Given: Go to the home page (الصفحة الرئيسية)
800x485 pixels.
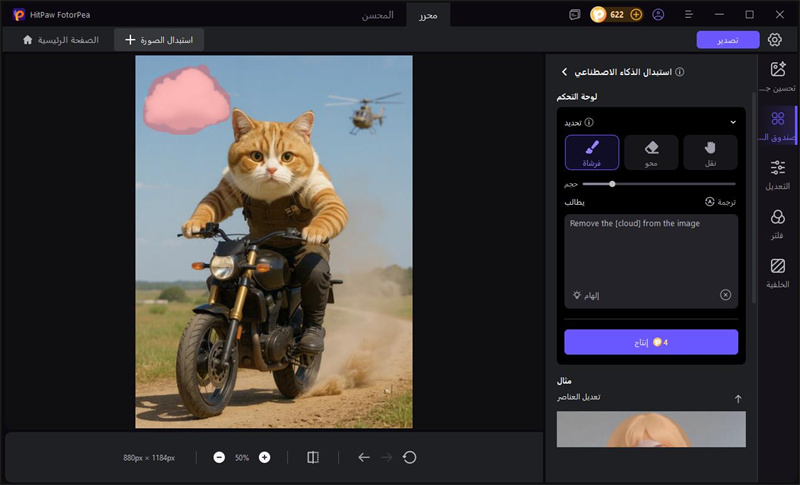Looking at the screenshot, I should coord(61,40).
